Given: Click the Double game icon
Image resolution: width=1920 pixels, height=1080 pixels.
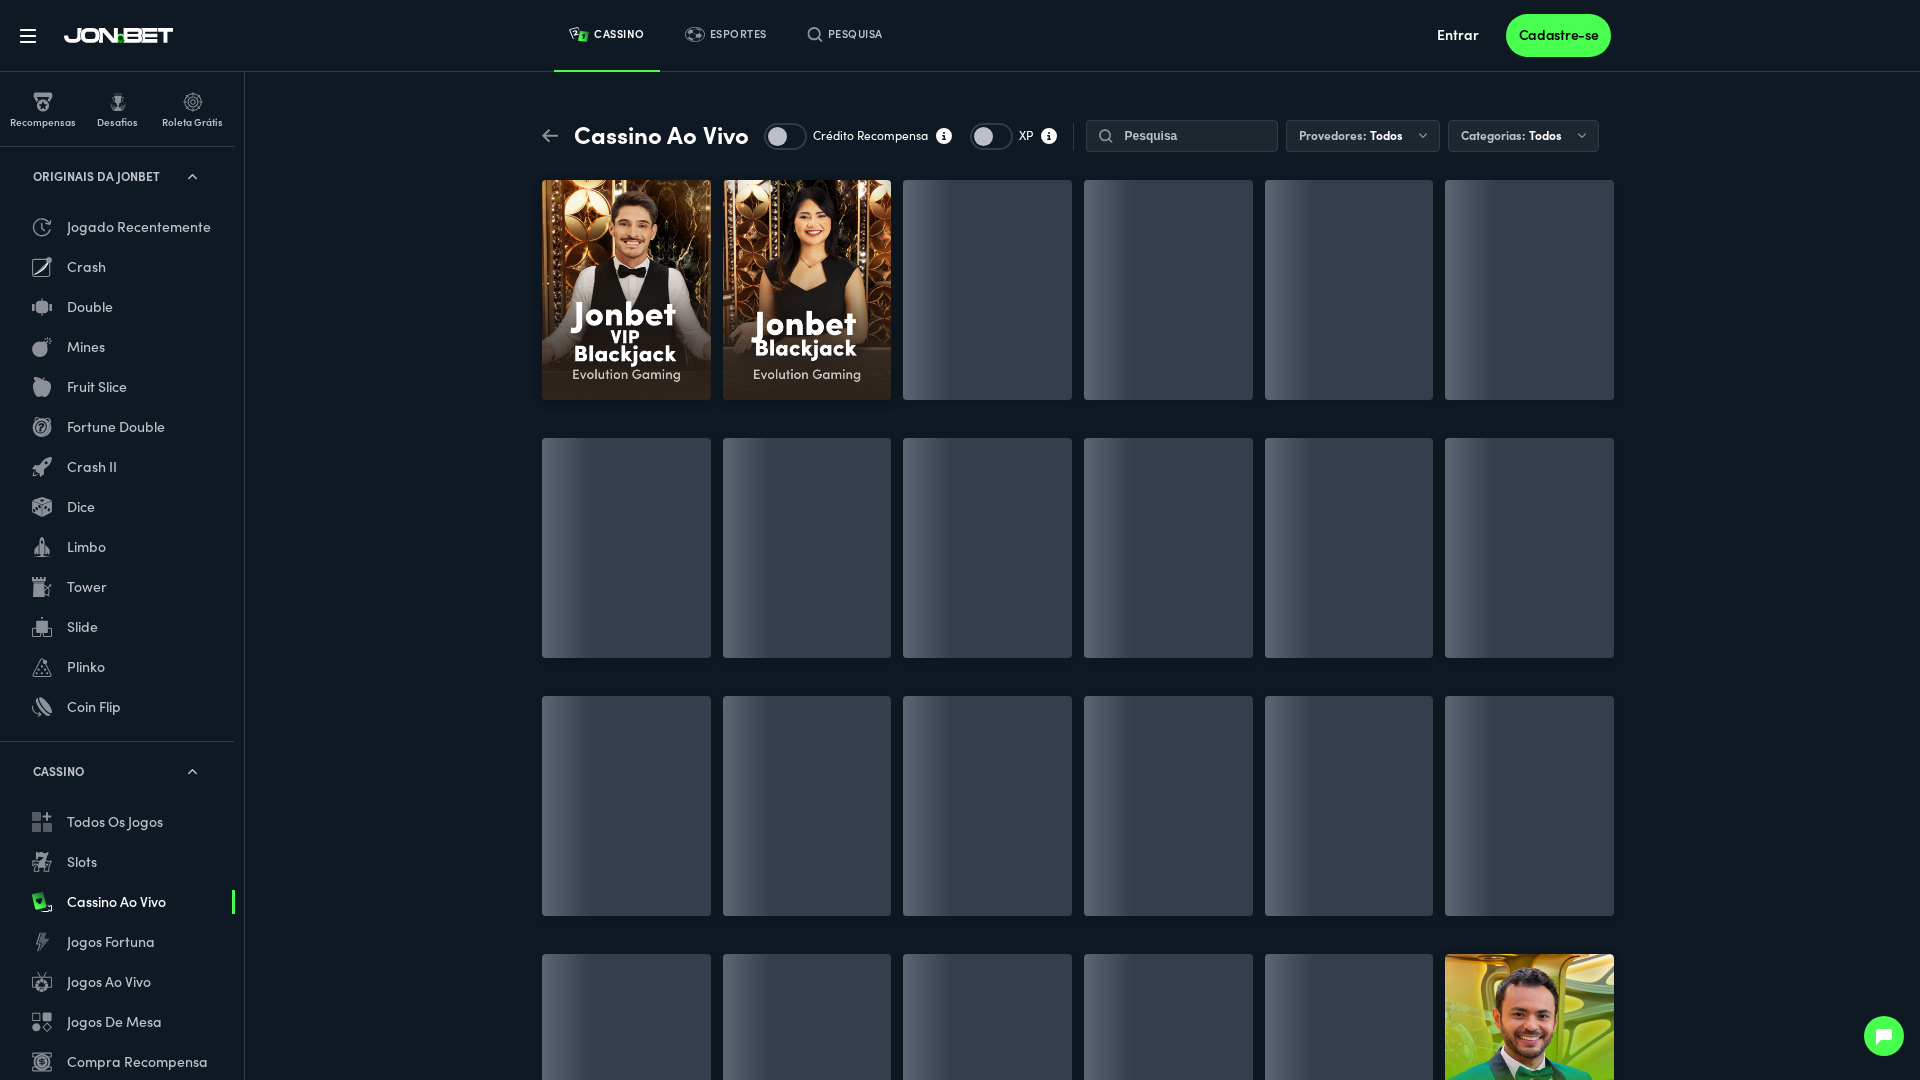Looking at the screenshot, I should pos(42,307).
